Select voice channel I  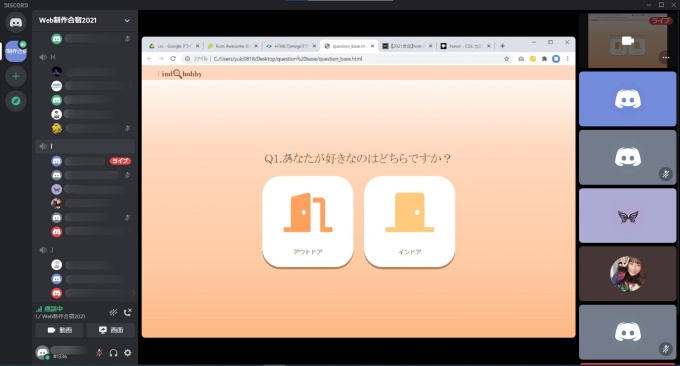tap(85, 146)
